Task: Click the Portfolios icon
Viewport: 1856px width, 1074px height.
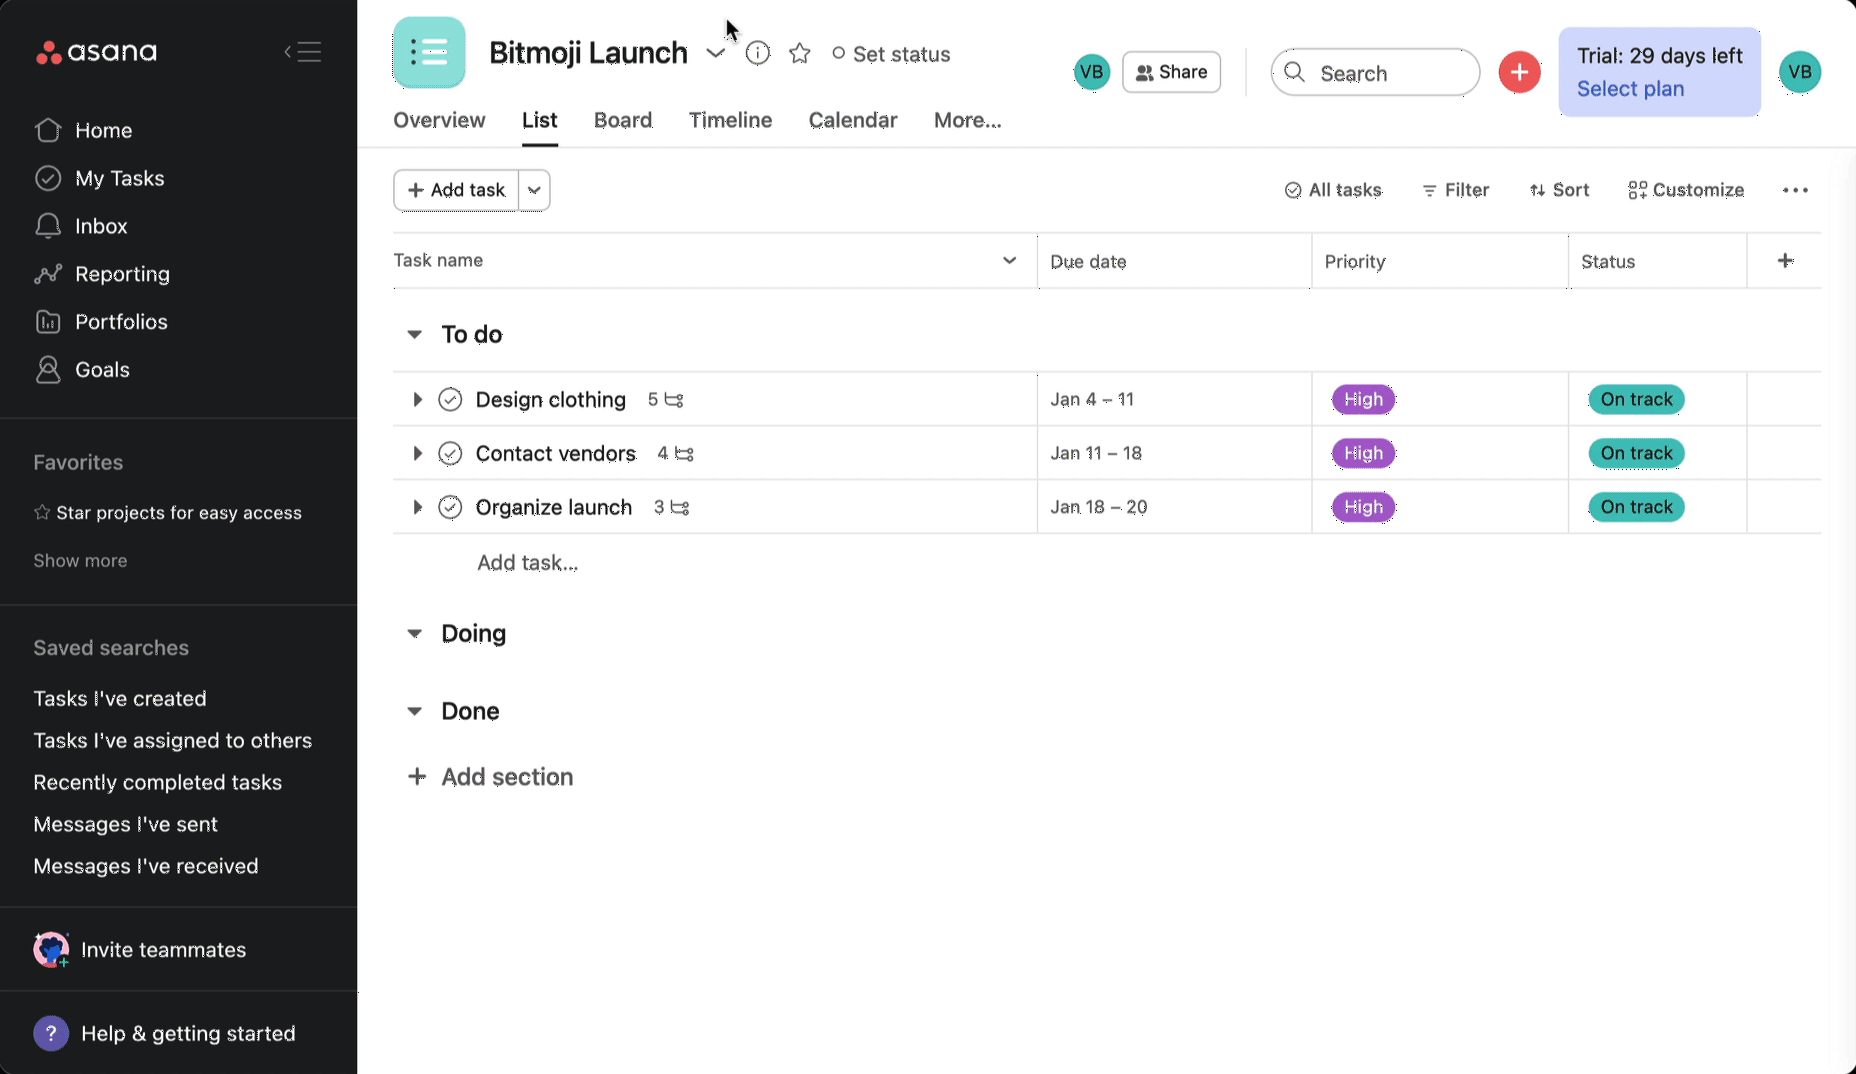Action: [x=48, y=322]
